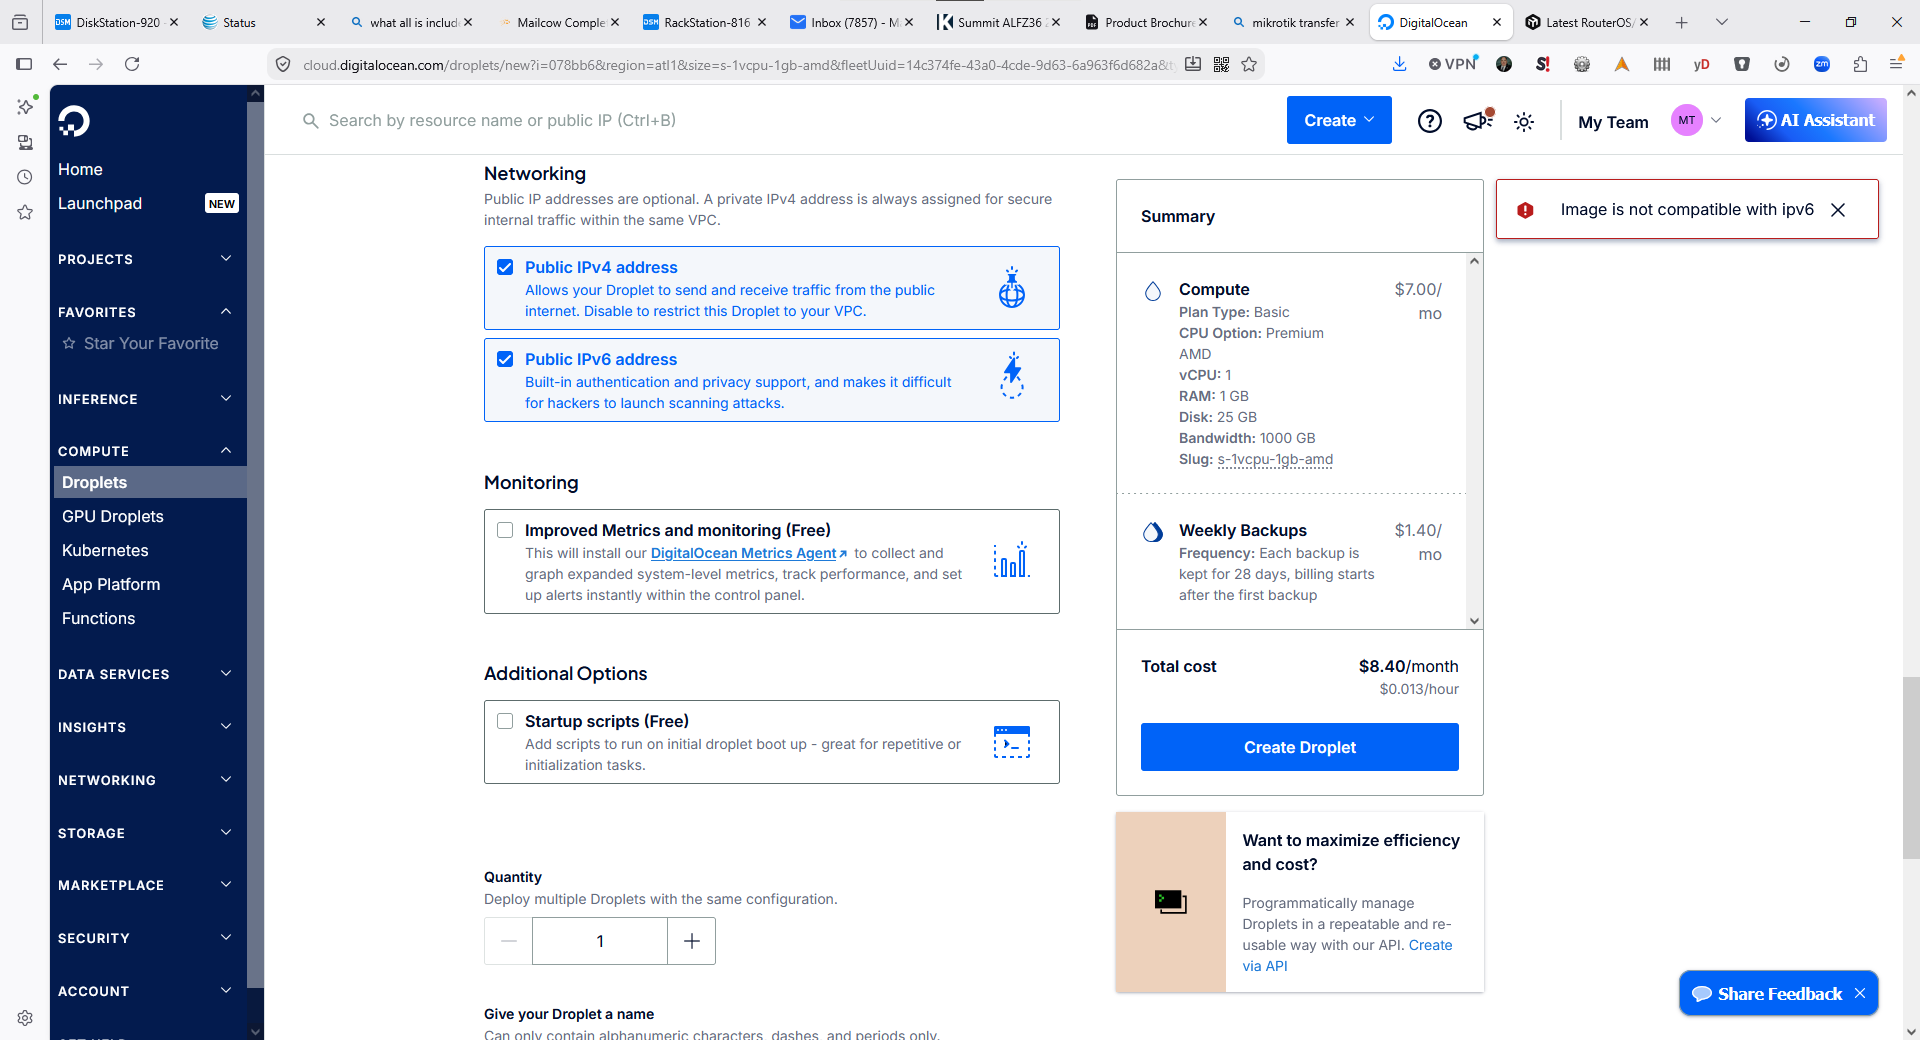Click the search magnifier icon

(x=311, y=121)
